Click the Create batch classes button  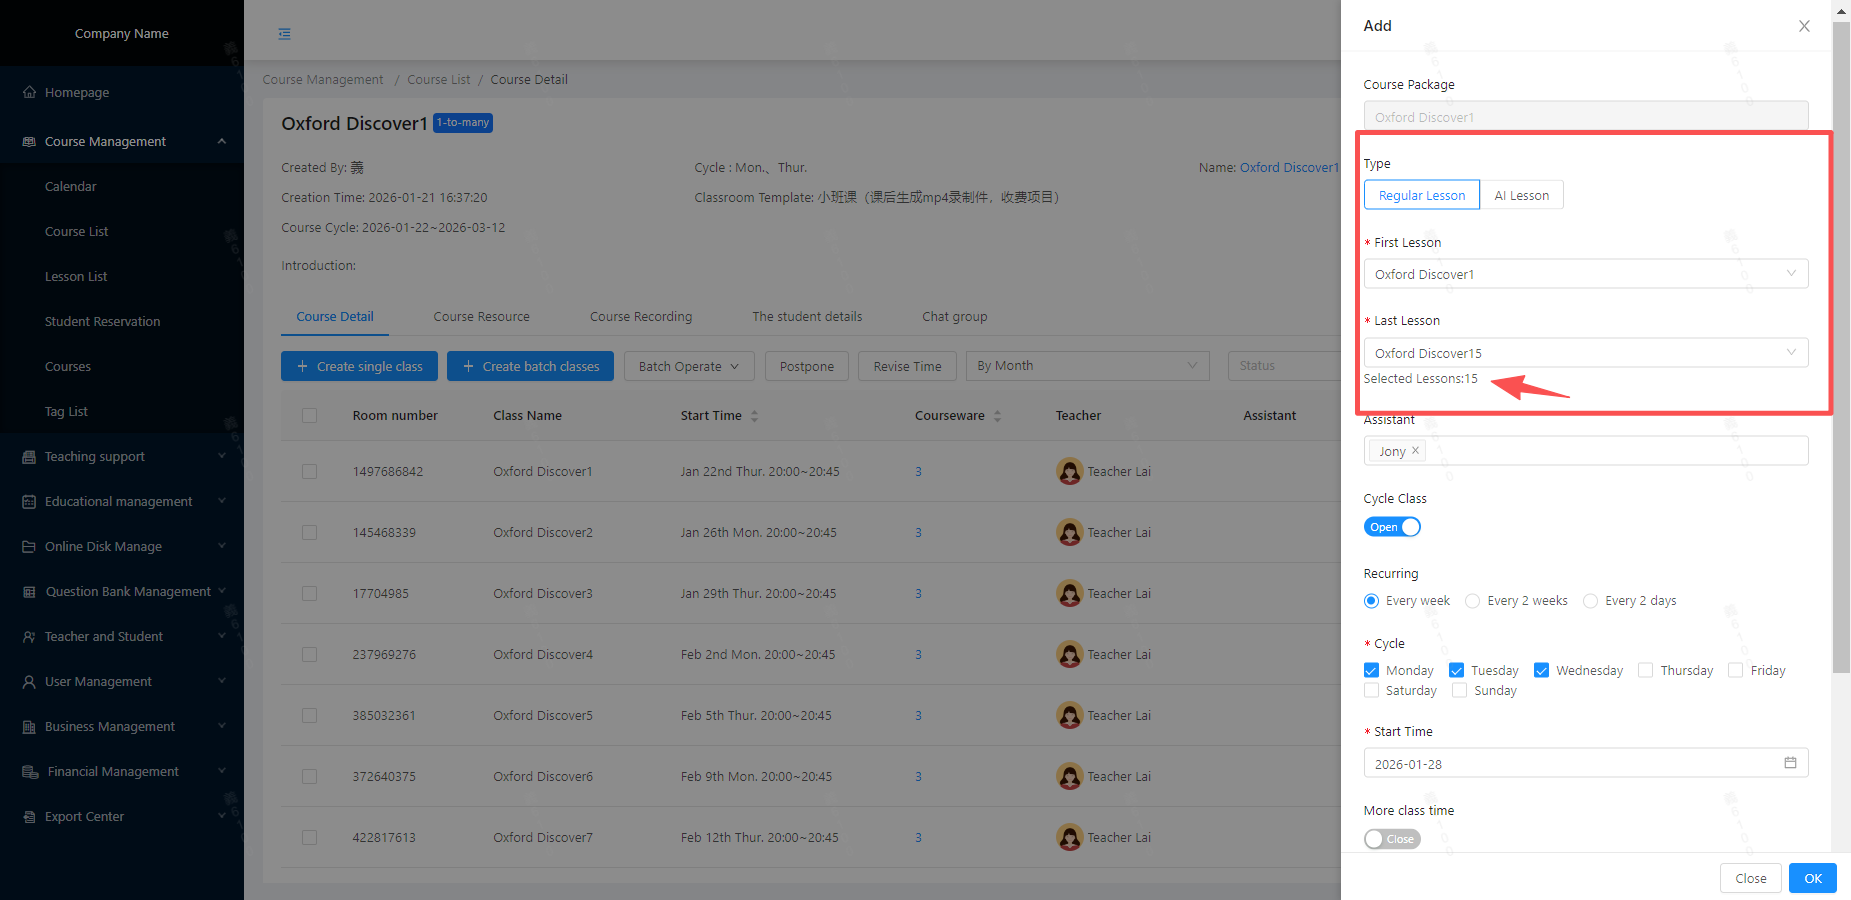530,366
